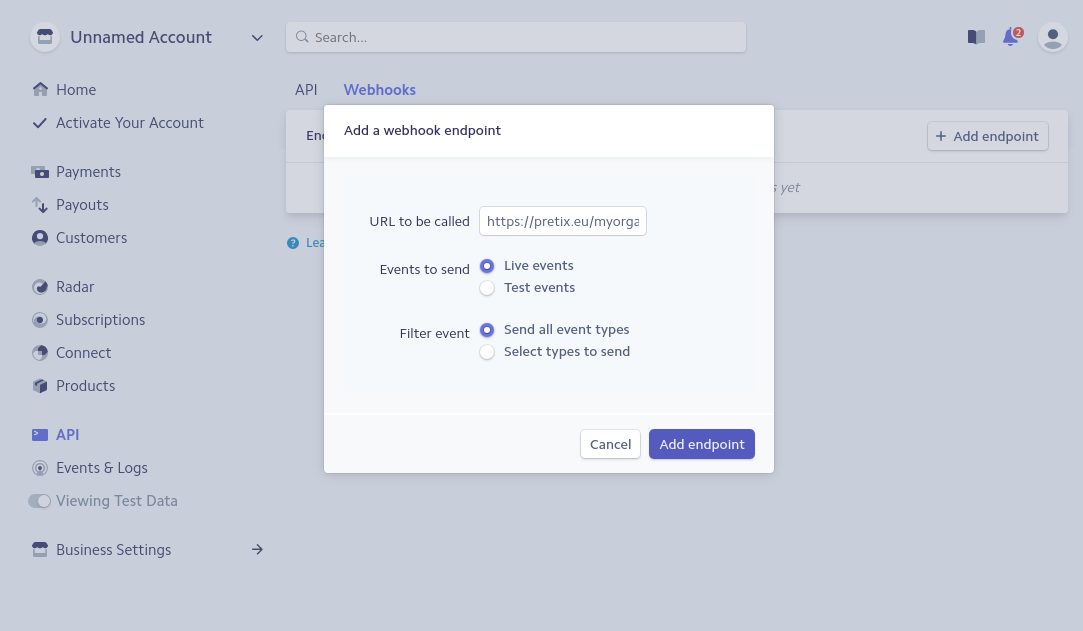Viewport: 1083px width, 631px height.
Task: Click the Customers person icon
Action: 40,238
